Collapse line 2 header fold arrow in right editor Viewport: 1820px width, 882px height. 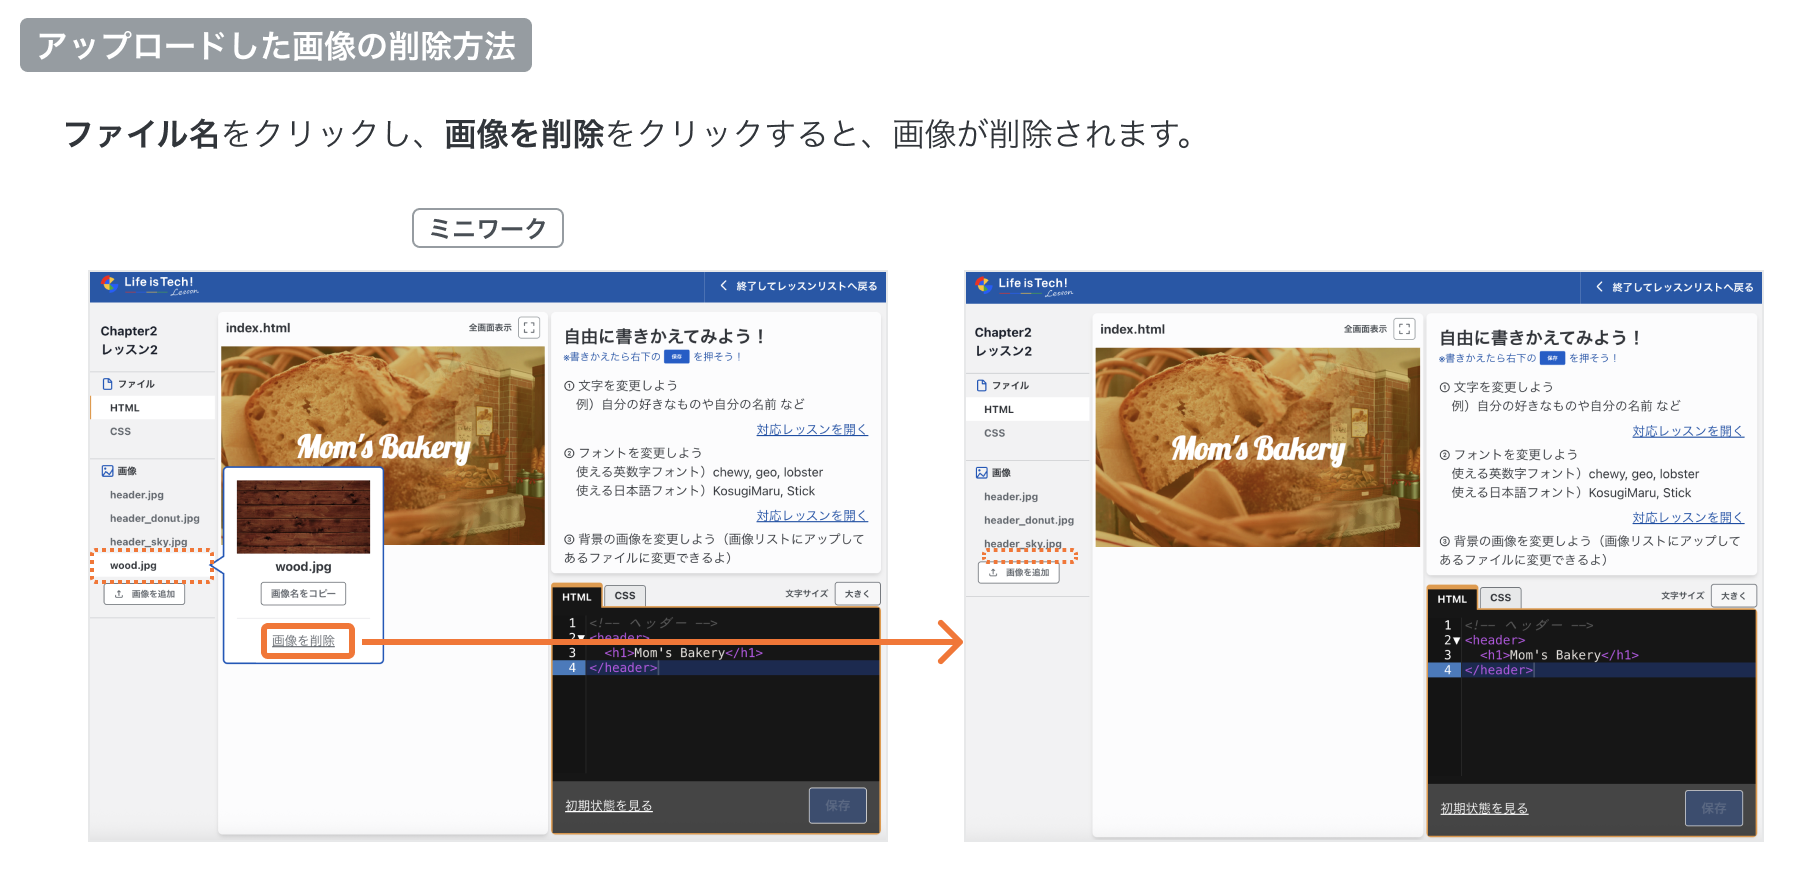pyautogui.click(x=1456, y=641)
